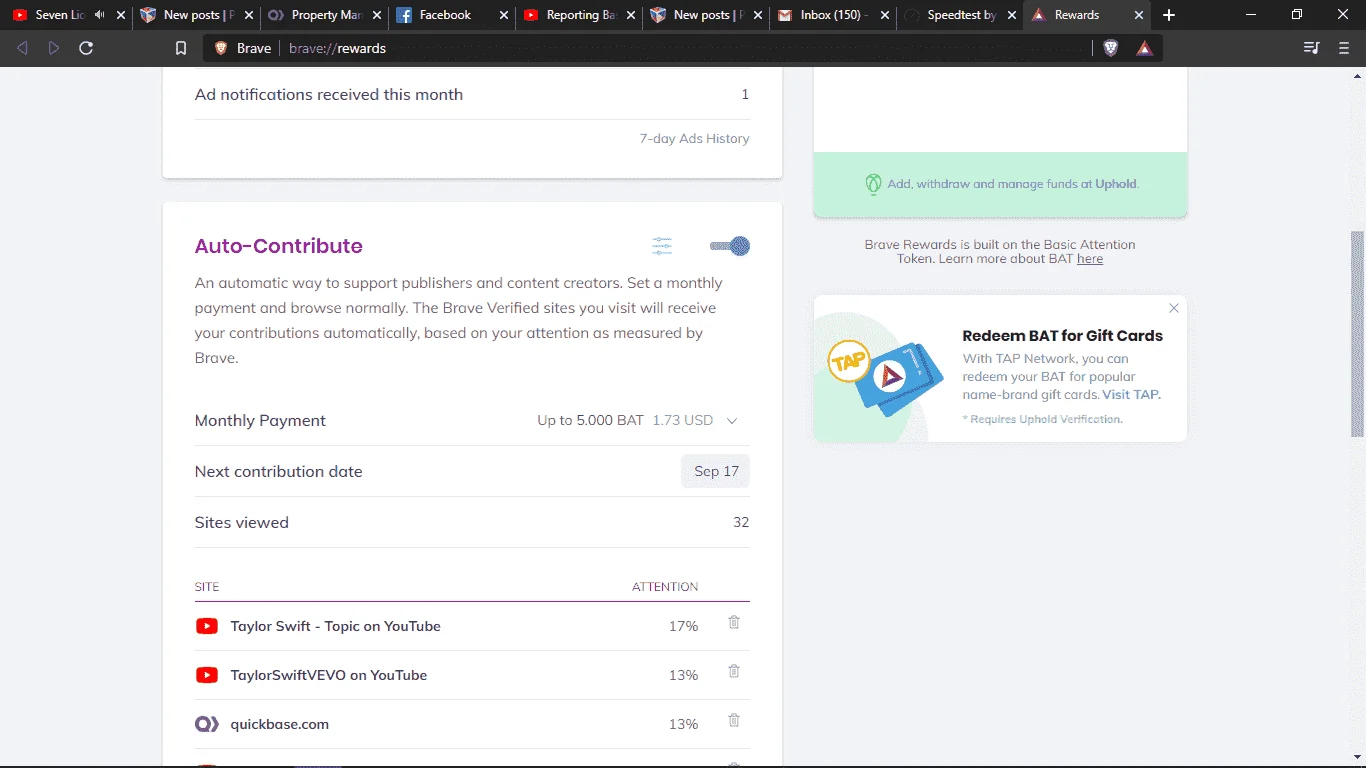Click the YouTube icon beside Taylor Swift - Topic
The width and height of the screenshot is (1366, 768).
pyautogui.click(x=207, y=626)
